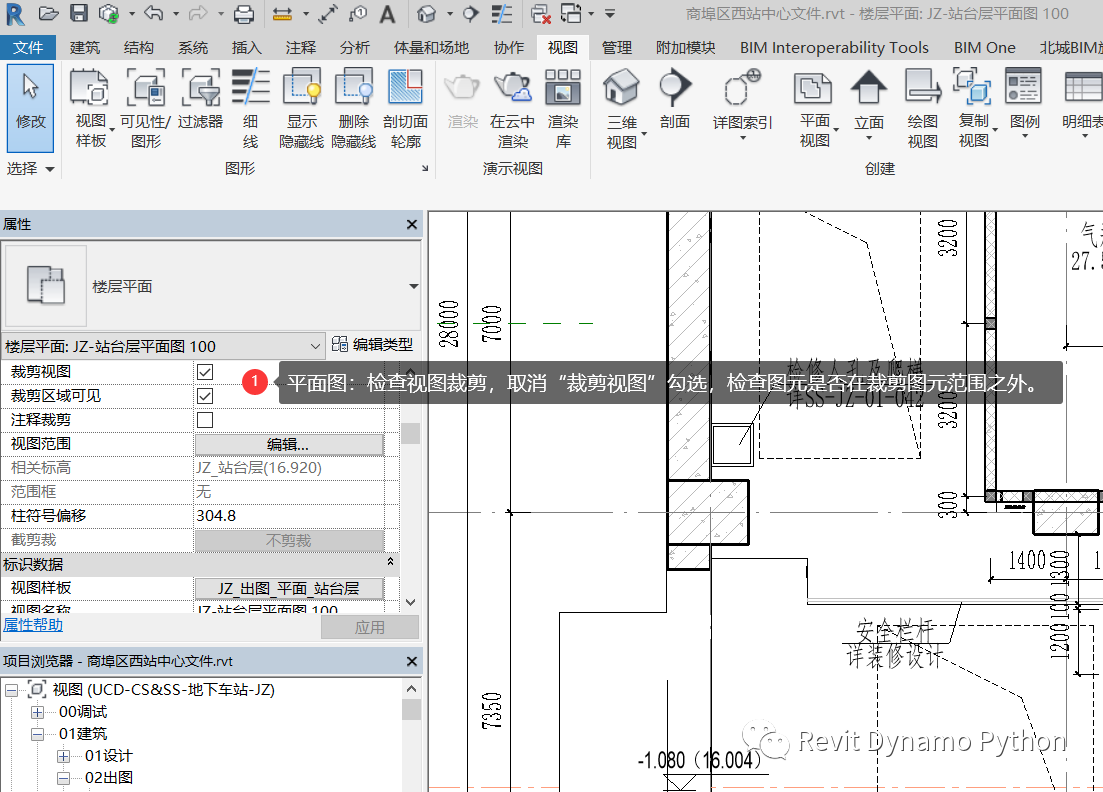This screenshot has width=1103, height=792.
Task: Select 剖切面轮廓 cut profile tool
Action: (406, 108)
